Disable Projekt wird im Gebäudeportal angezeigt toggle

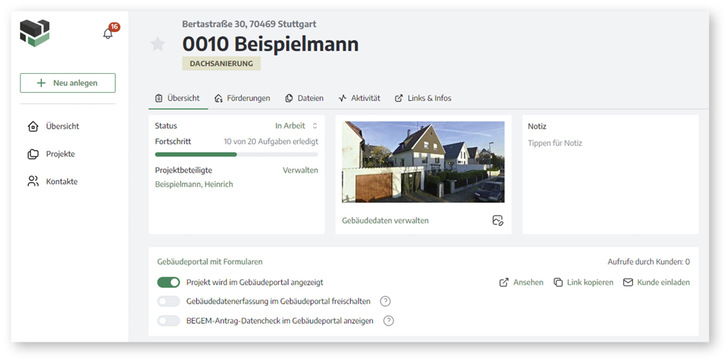pos(169,282)
